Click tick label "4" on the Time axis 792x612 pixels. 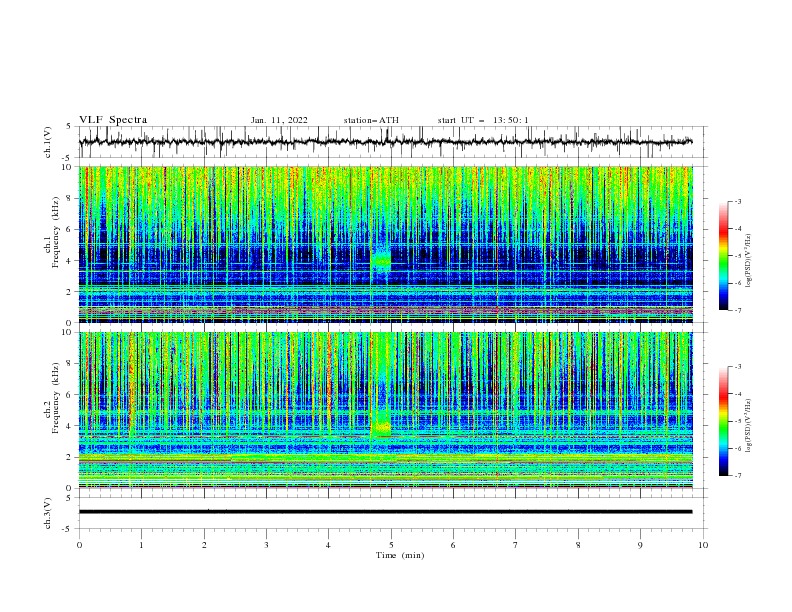[328, 545]
